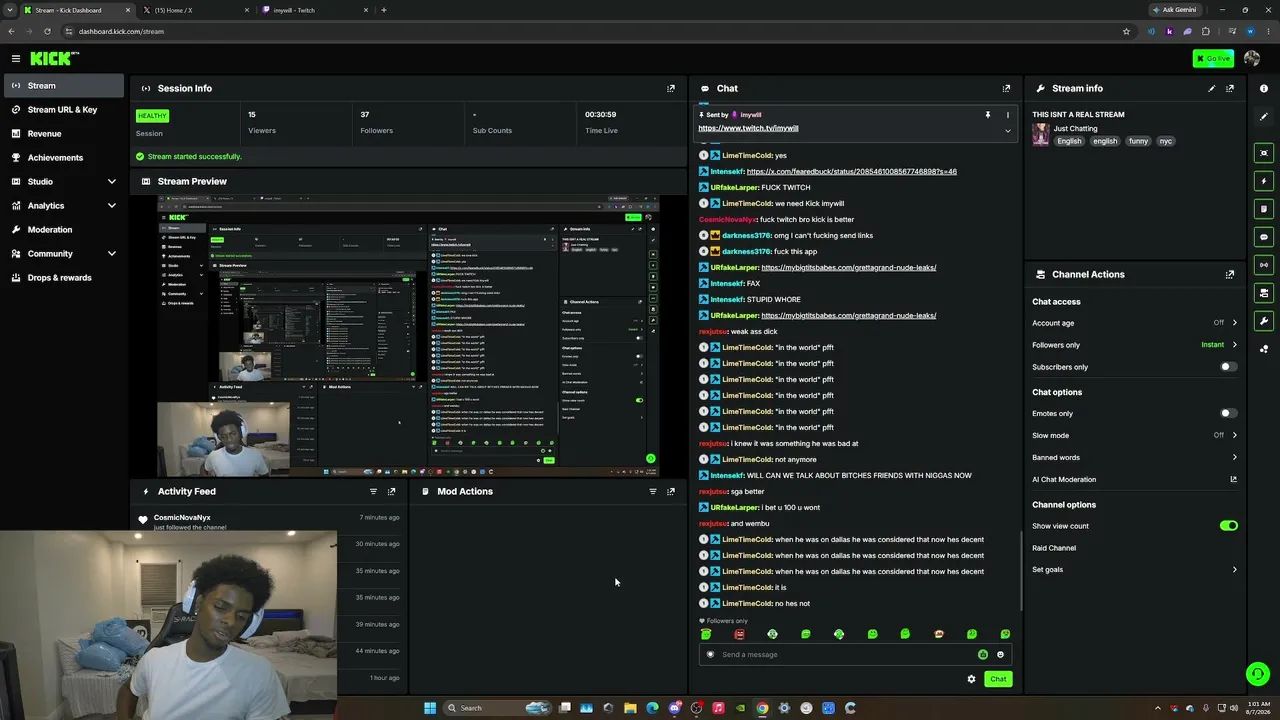Viewport: 1280px width, 720px height.
Task: Open the pinned twitch.tv/imywill link
Action: tap(748, 128)
